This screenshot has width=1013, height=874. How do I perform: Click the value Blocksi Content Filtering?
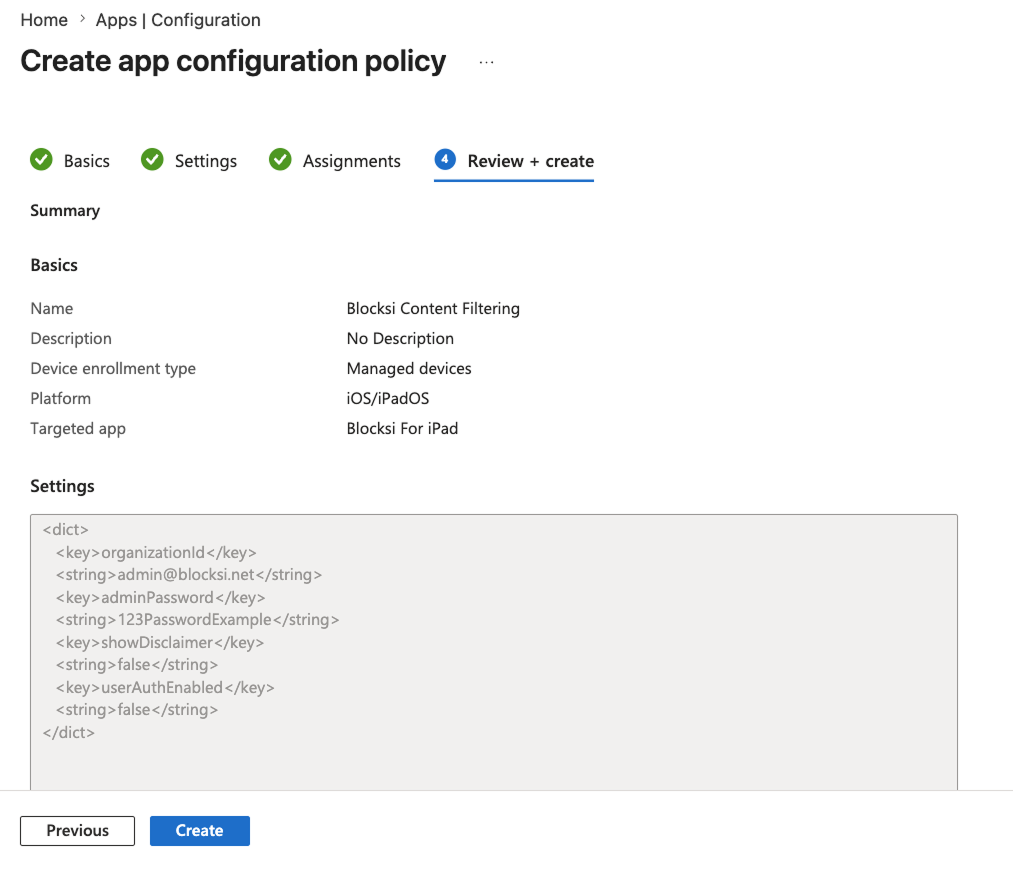pyautogui.click(x=433, y=308)
